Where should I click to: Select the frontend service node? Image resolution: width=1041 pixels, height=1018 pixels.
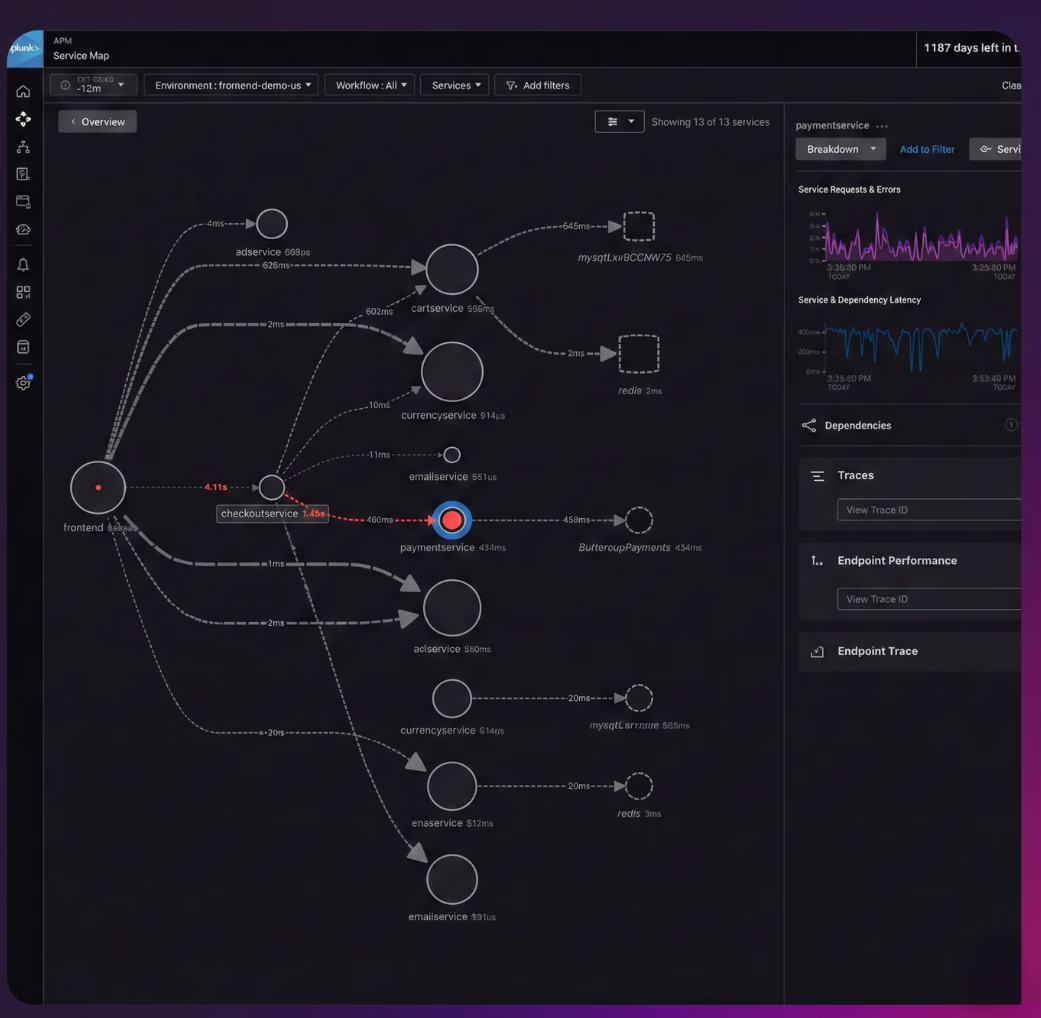[98, 487]
